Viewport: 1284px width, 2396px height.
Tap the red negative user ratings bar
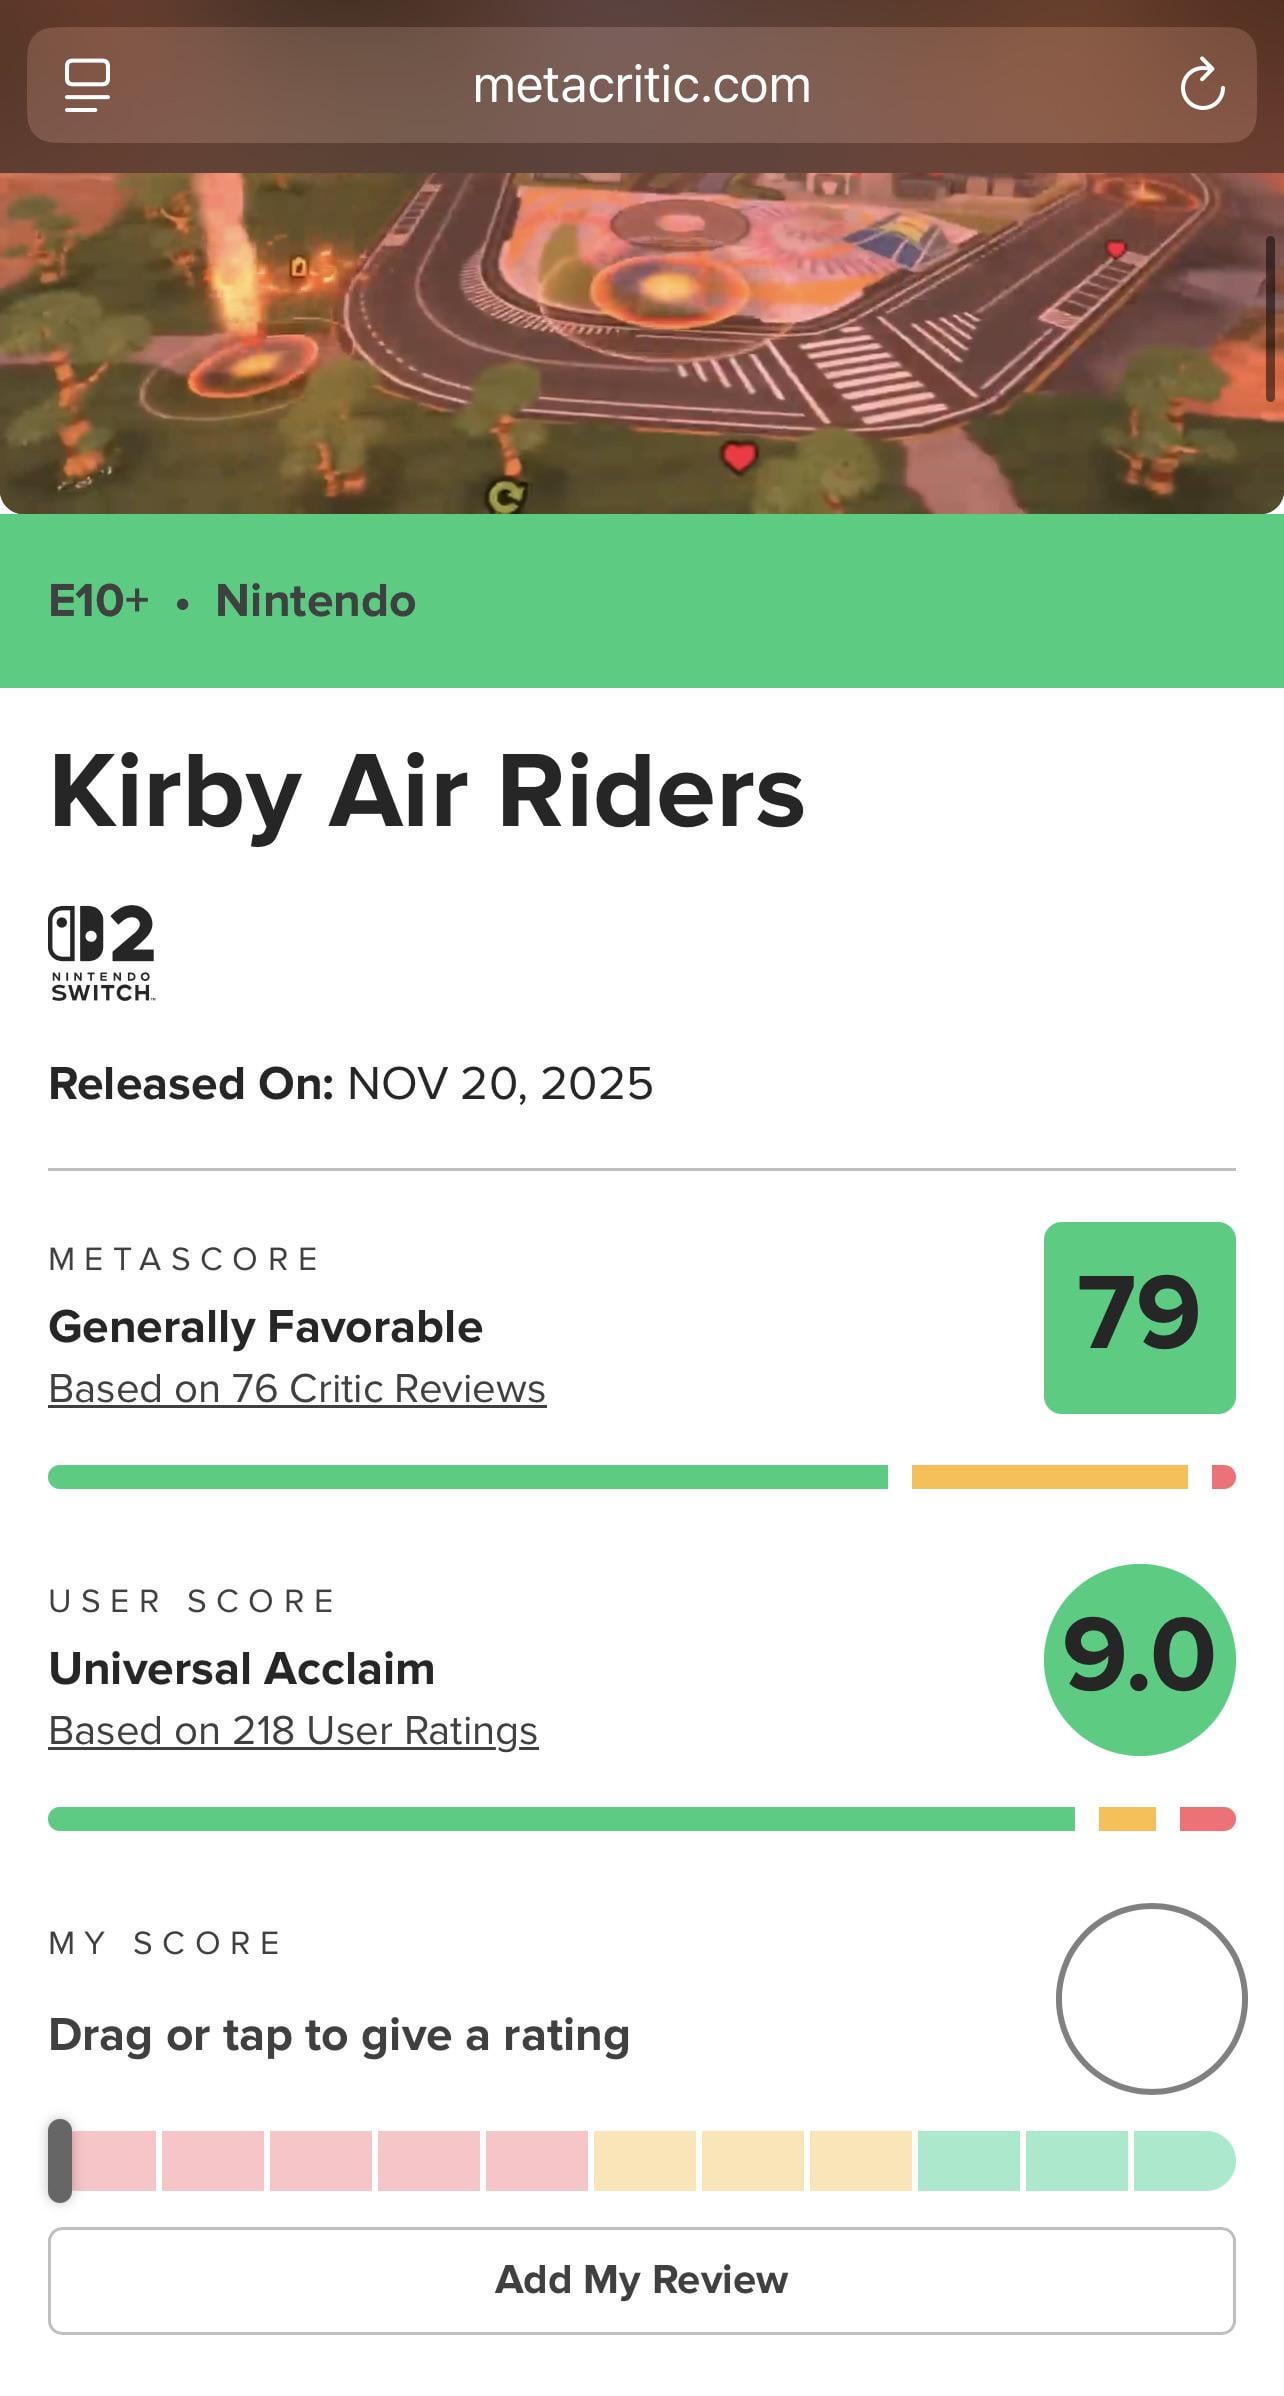(1208, 1819)
